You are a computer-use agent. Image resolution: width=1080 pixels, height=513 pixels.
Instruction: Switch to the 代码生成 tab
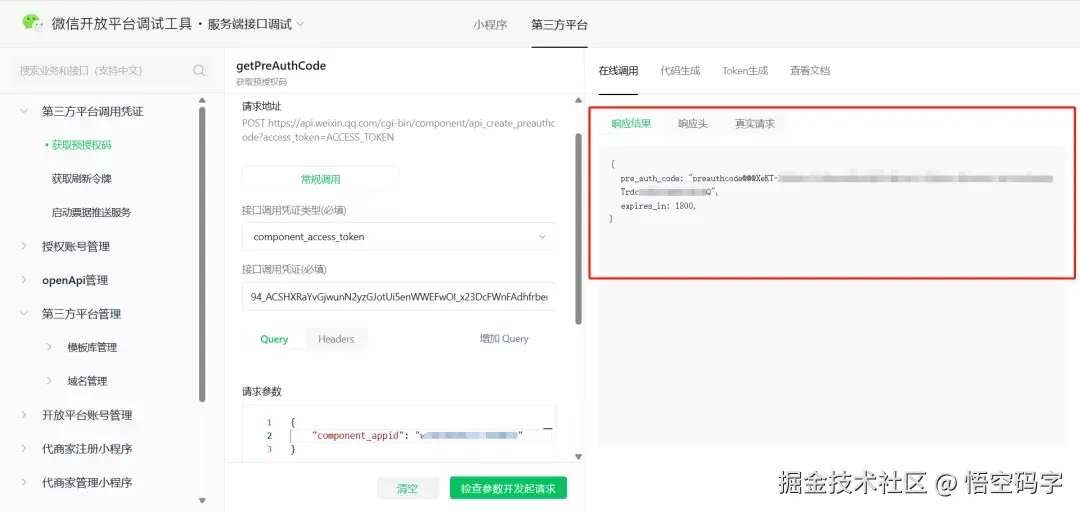(680, 70)
